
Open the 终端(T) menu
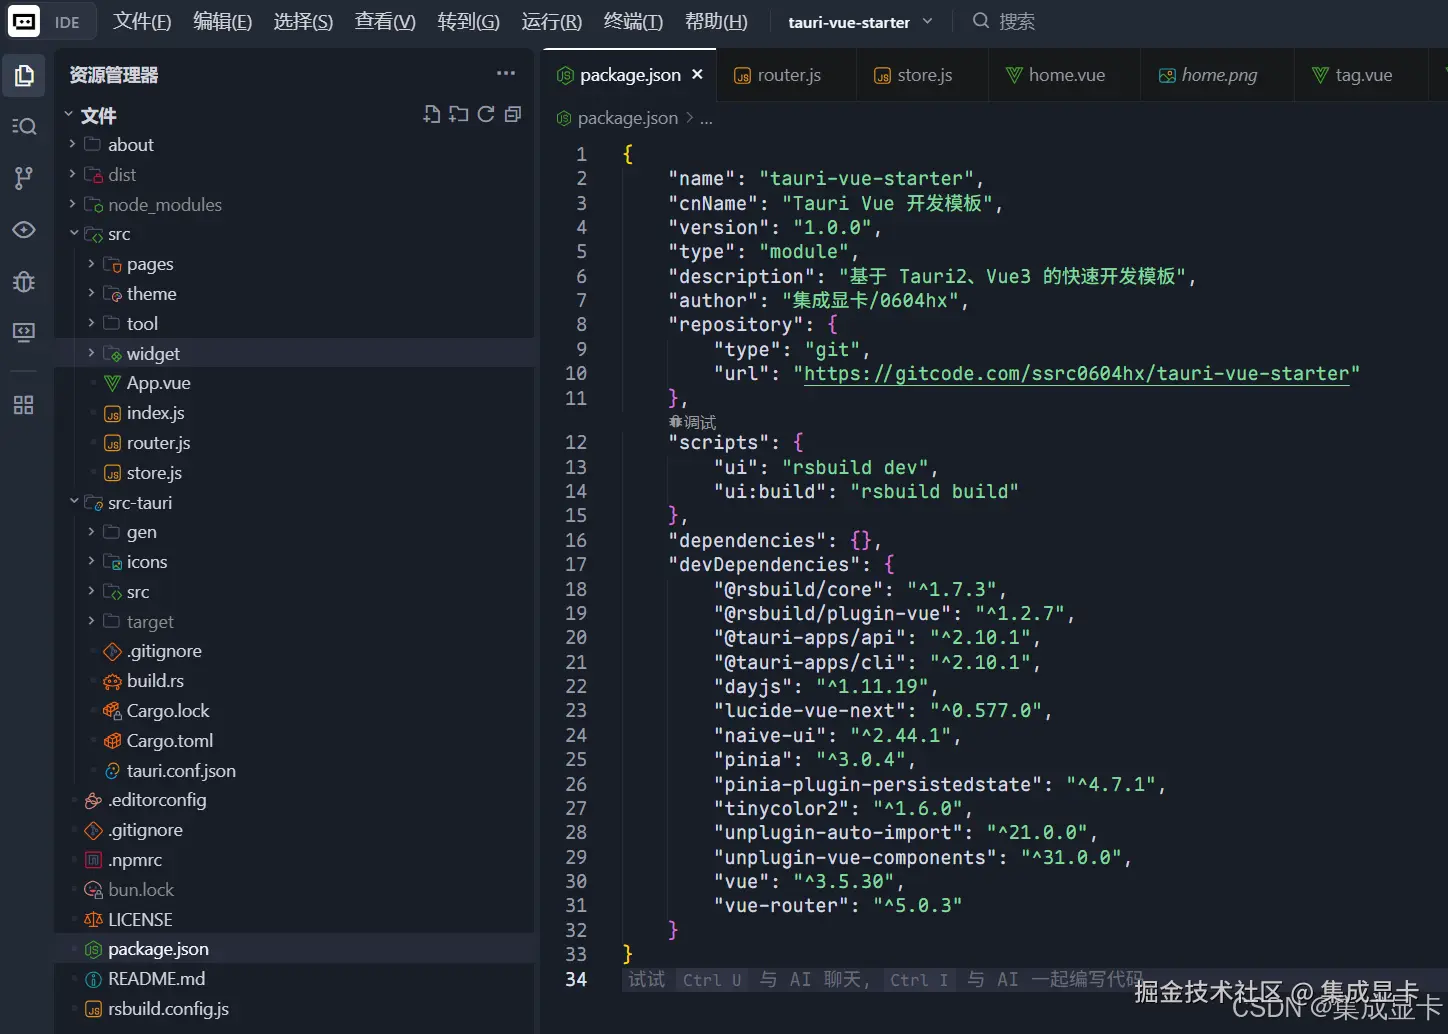point(633,22)
